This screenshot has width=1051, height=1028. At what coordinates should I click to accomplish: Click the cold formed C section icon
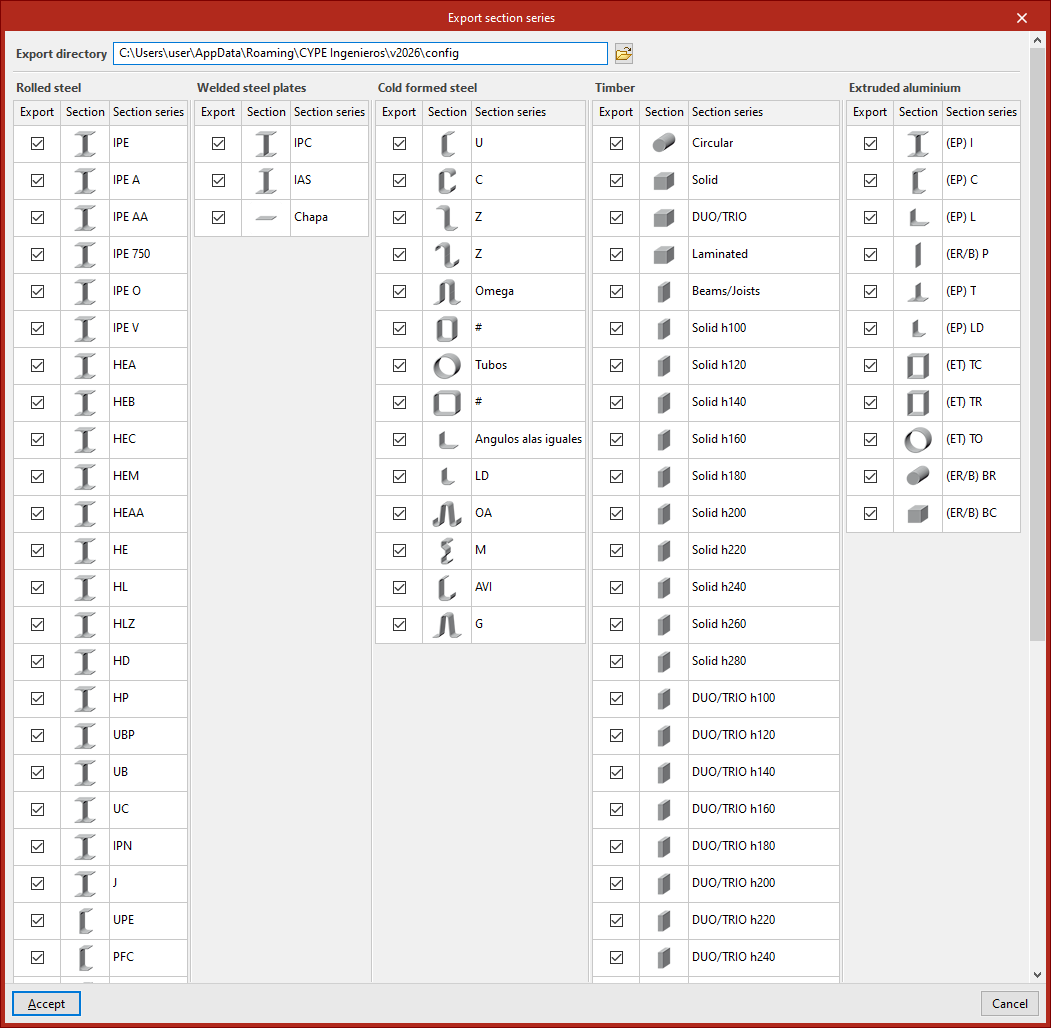tap(447, 181)
